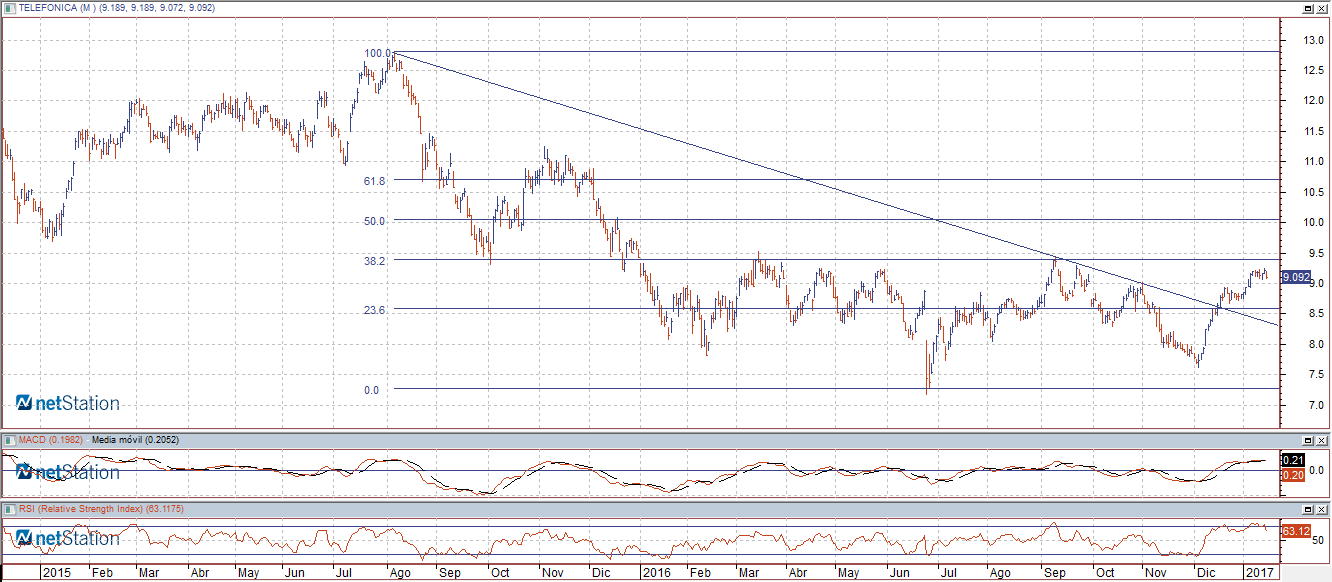Image resolution: width=1332 pixels, height=582 pixels.
Task: Click the 13.0 price axis label
Action: [x=1312, y=41]
